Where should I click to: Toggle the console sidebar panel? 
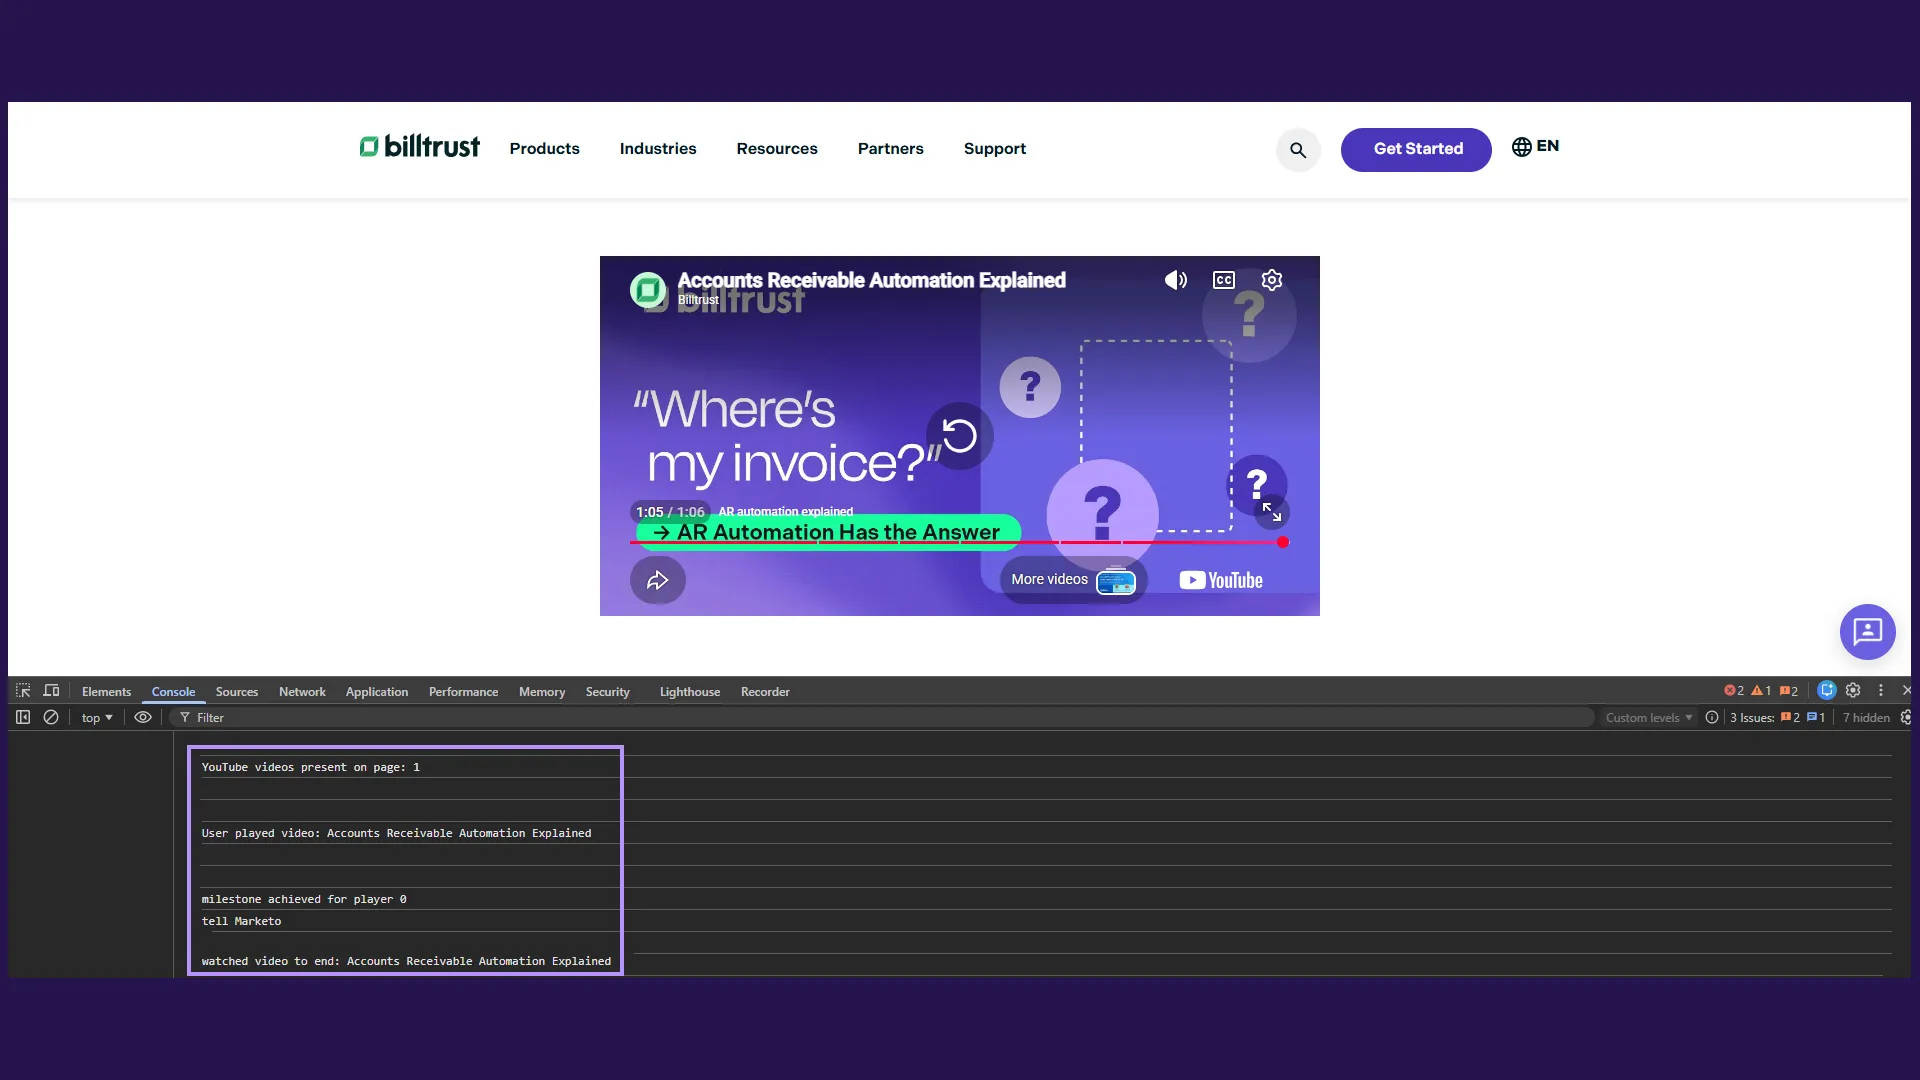pyautogui.click(x=23, y=717)
